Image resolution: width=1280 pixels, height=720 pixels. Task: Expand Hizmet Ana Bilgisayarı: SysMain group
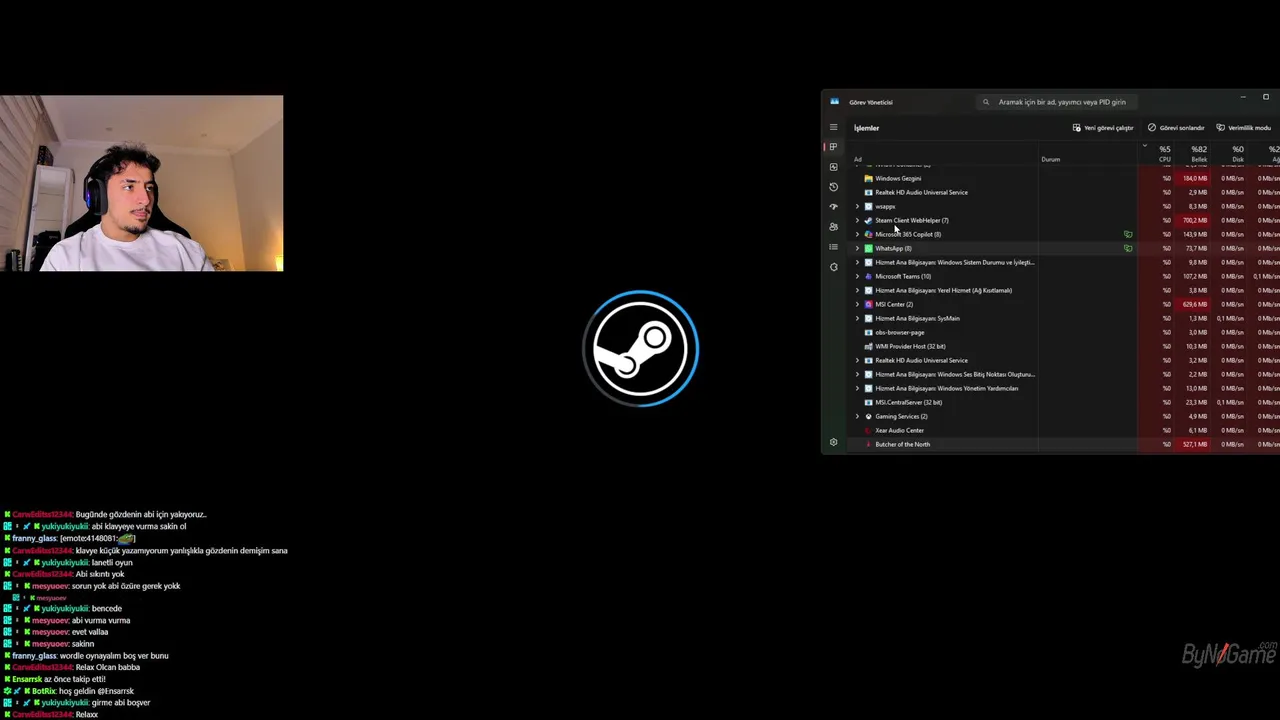tap(857, 318)
